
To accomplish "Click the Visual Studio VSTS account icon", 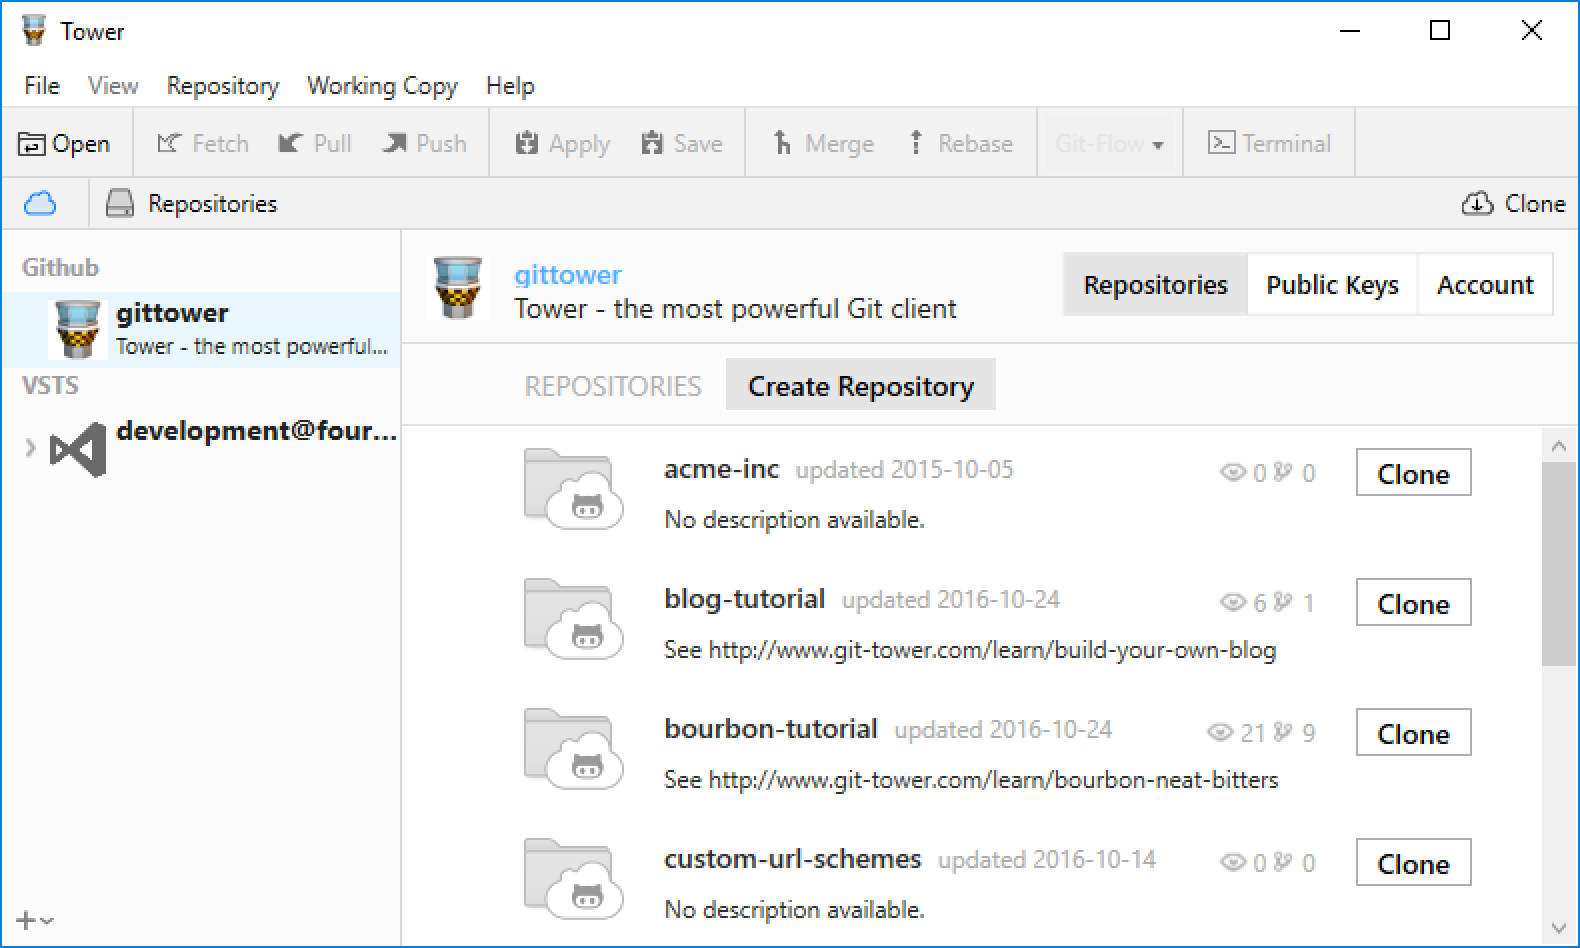I will [78, 450].
